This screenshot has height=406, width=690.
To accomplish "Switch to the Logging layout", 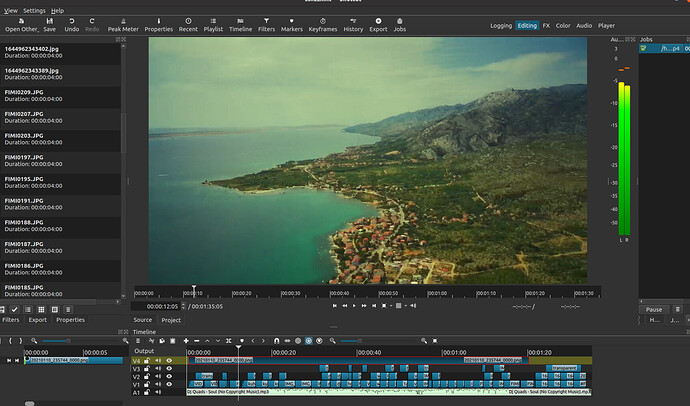I will pos(501,26).
